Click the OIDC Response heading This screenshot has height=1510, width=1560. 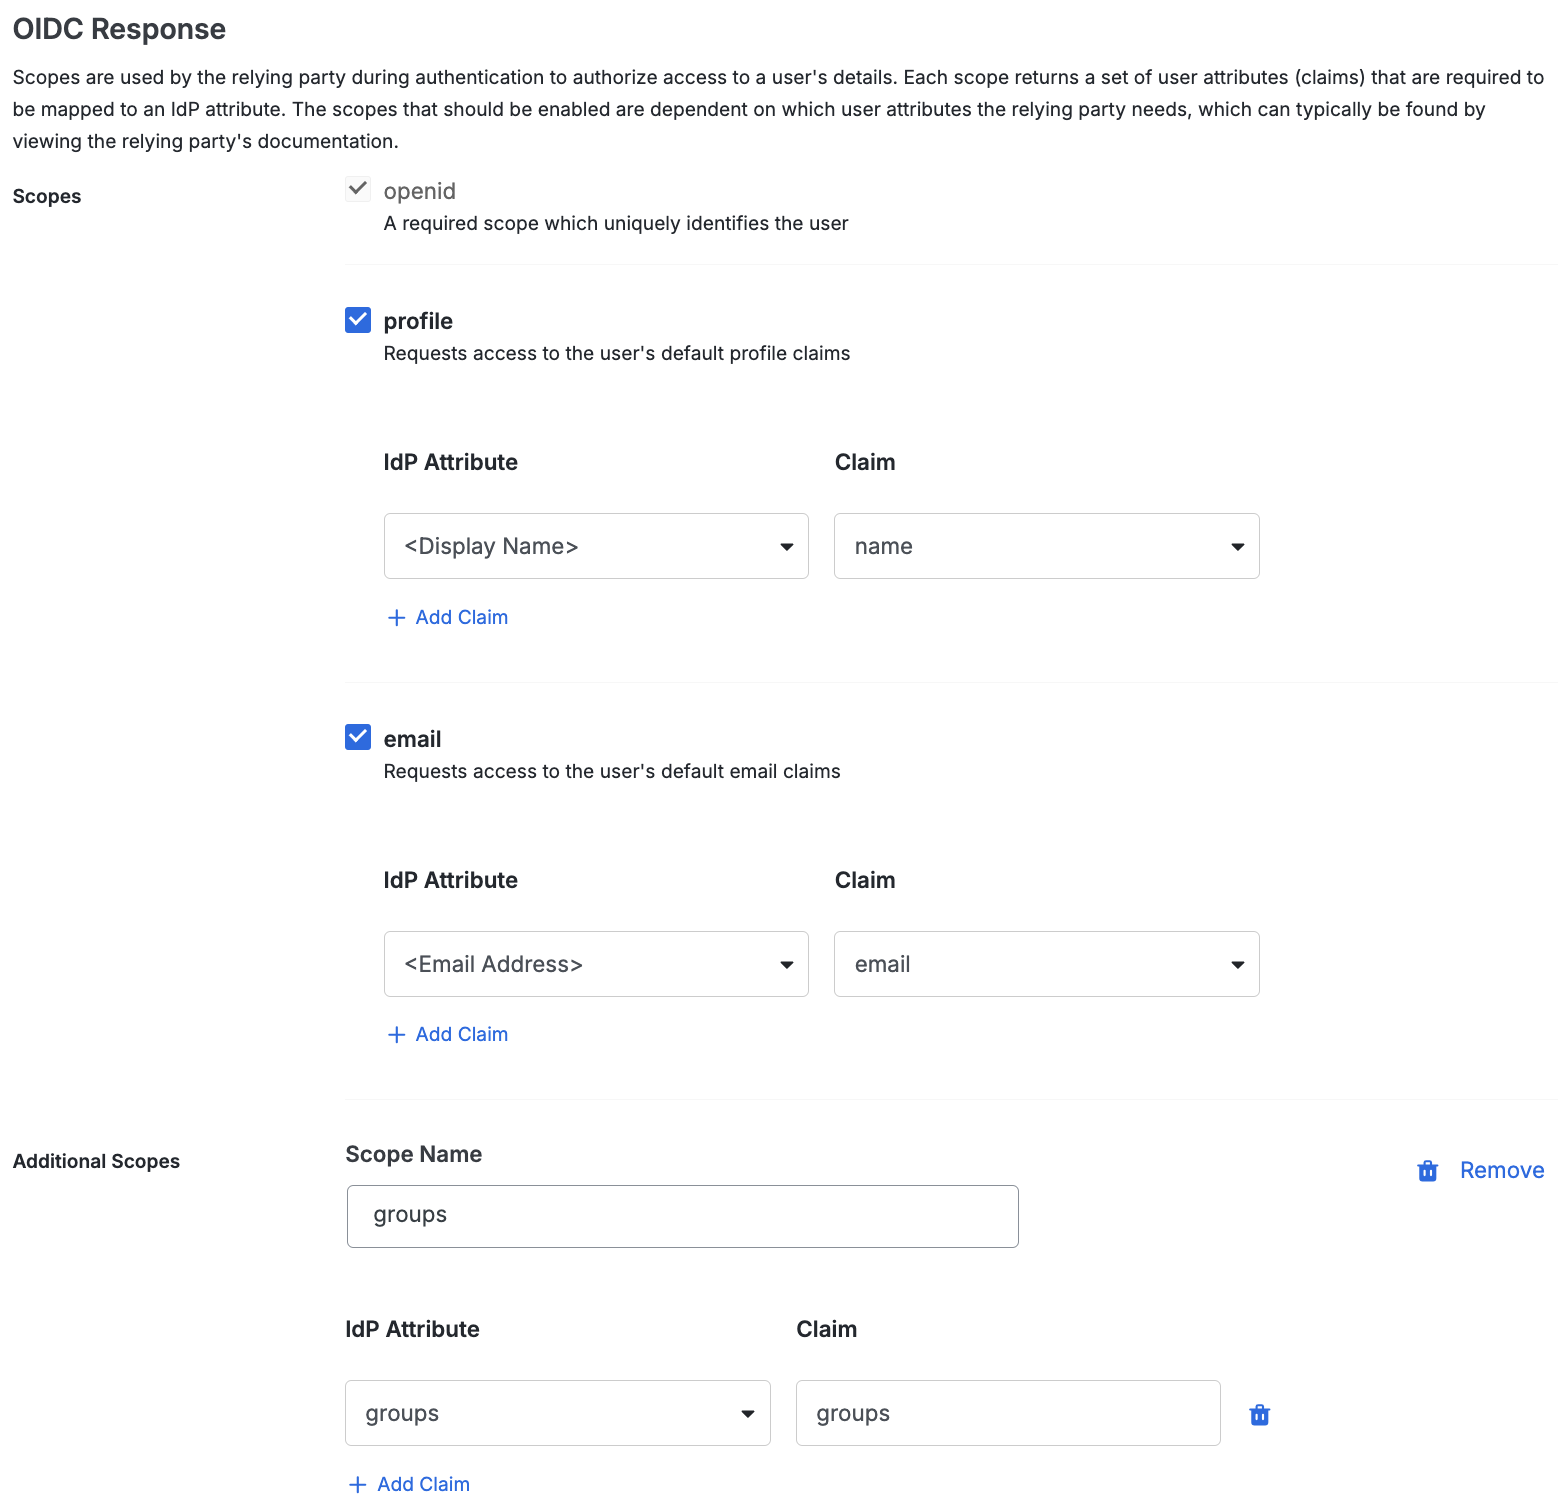118,29
